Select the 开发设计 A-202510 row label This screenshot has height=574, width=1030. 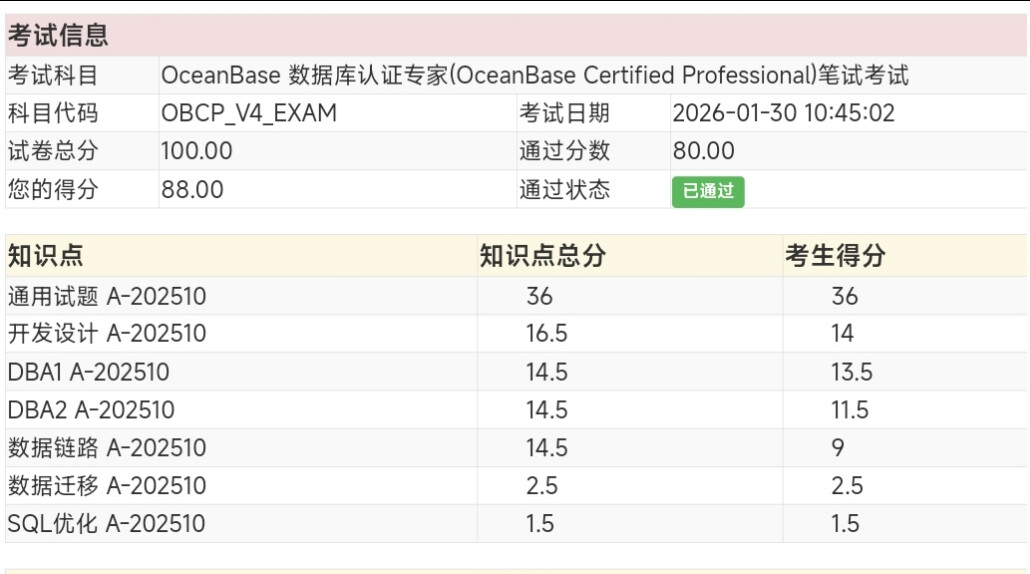coord(107,334)
